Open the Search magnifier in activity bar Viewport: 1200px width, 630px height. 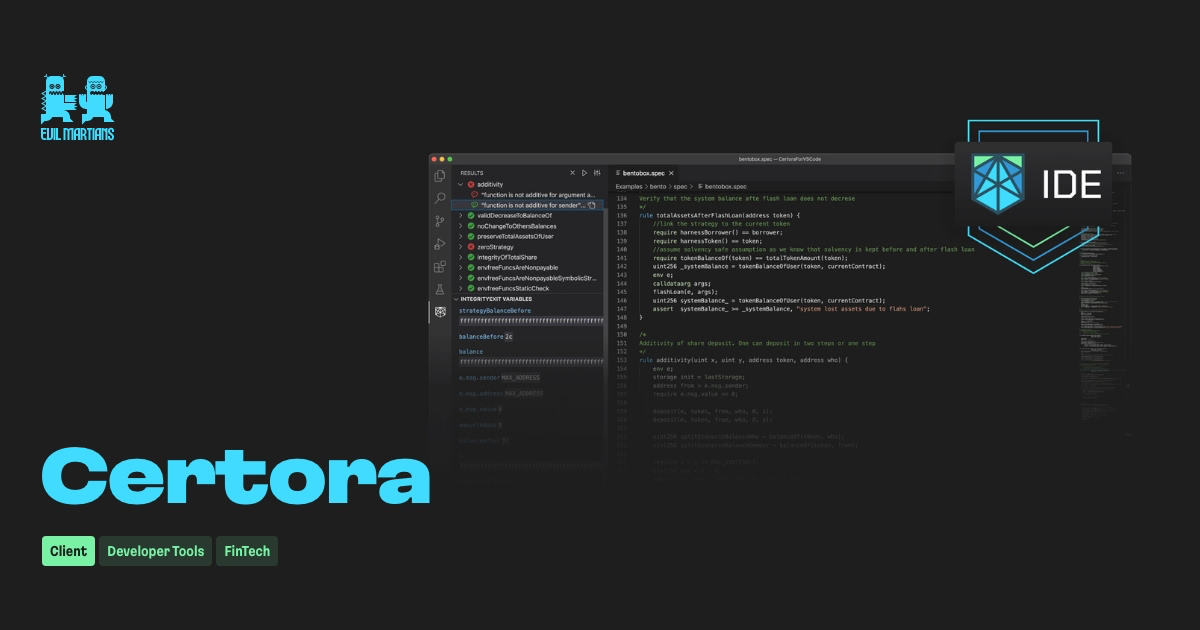point(440,198)
